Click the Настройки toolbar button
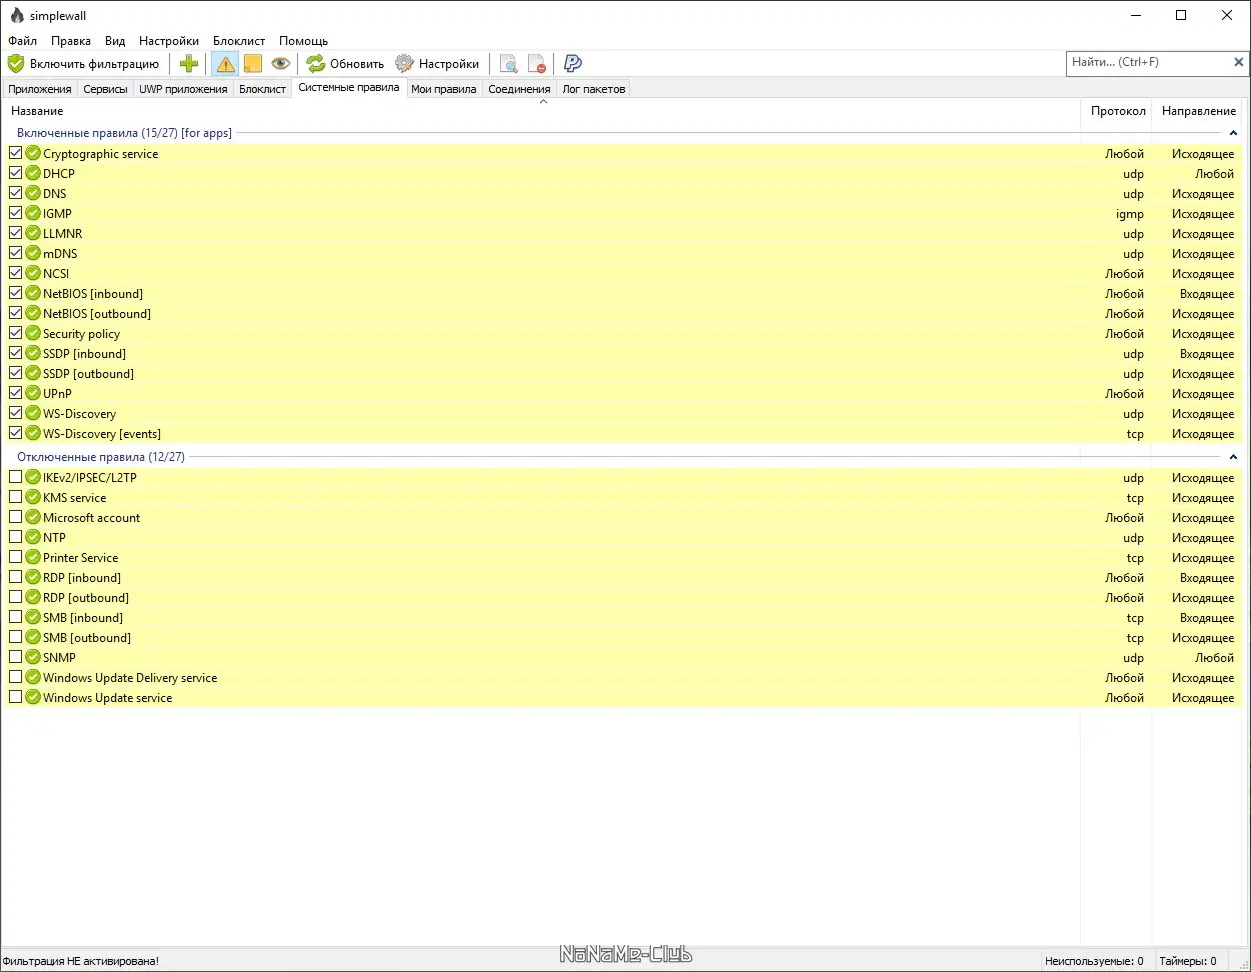Image resolution: width=1251 pixels, height=972 pixels. click(x=437, y=64)
